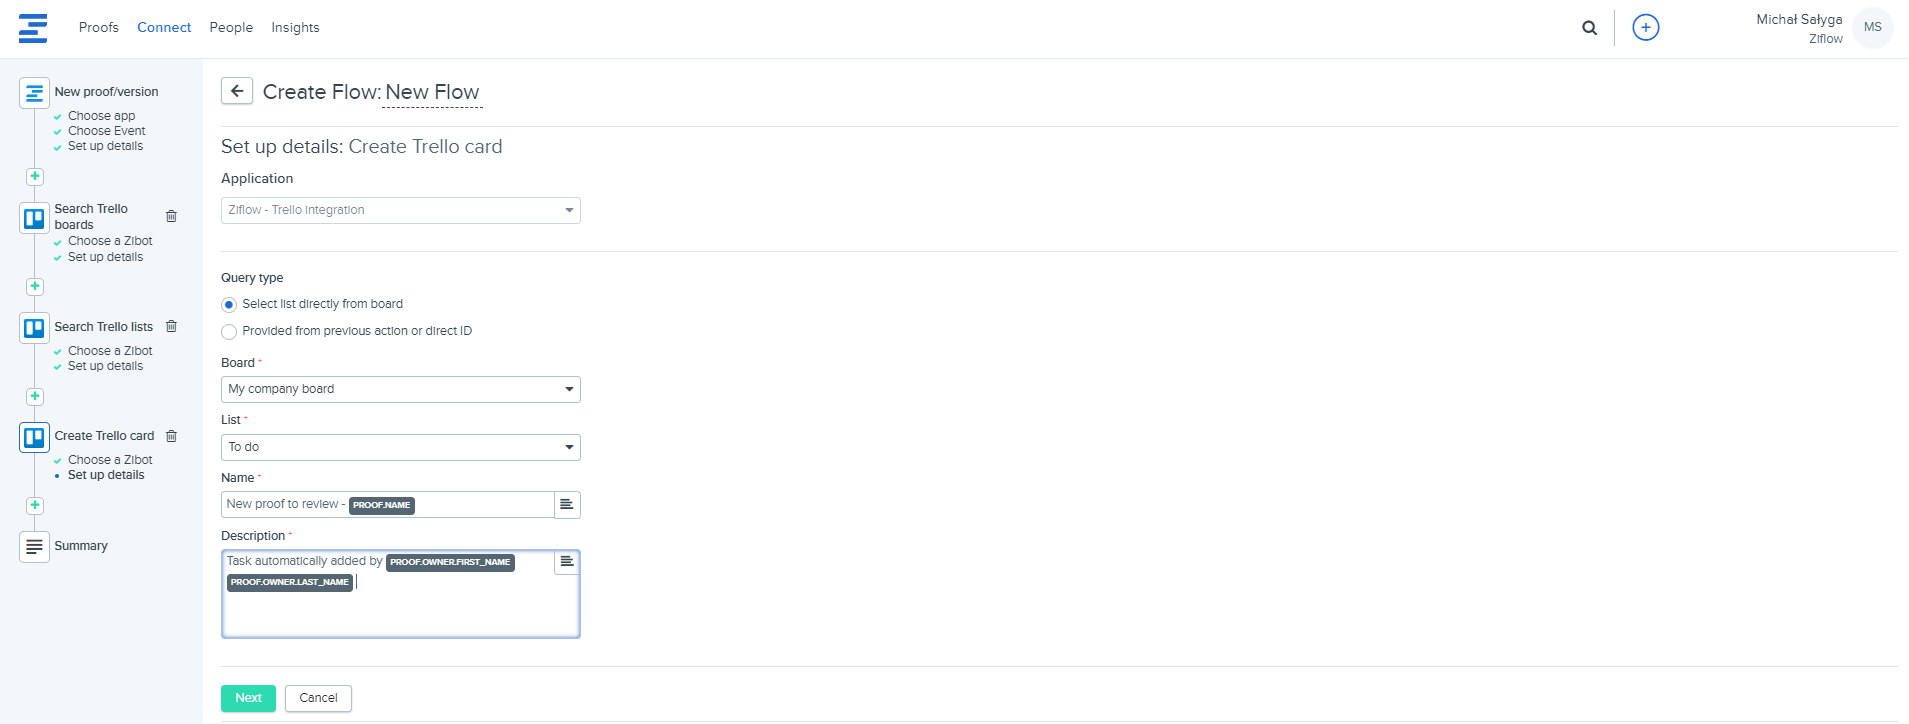Go back using the arrow button
Screen dimensions: 1909x724
tap(237, 91)
